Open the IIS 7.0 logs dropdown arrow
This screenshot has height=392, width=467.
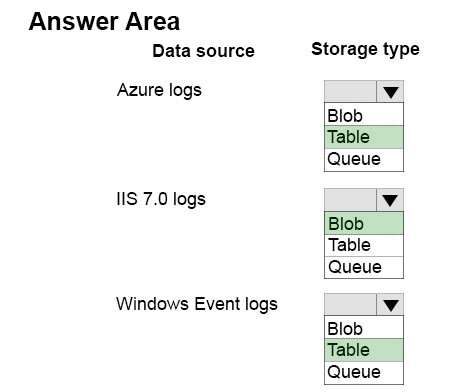pyautogui.click(x=390, y=200)
